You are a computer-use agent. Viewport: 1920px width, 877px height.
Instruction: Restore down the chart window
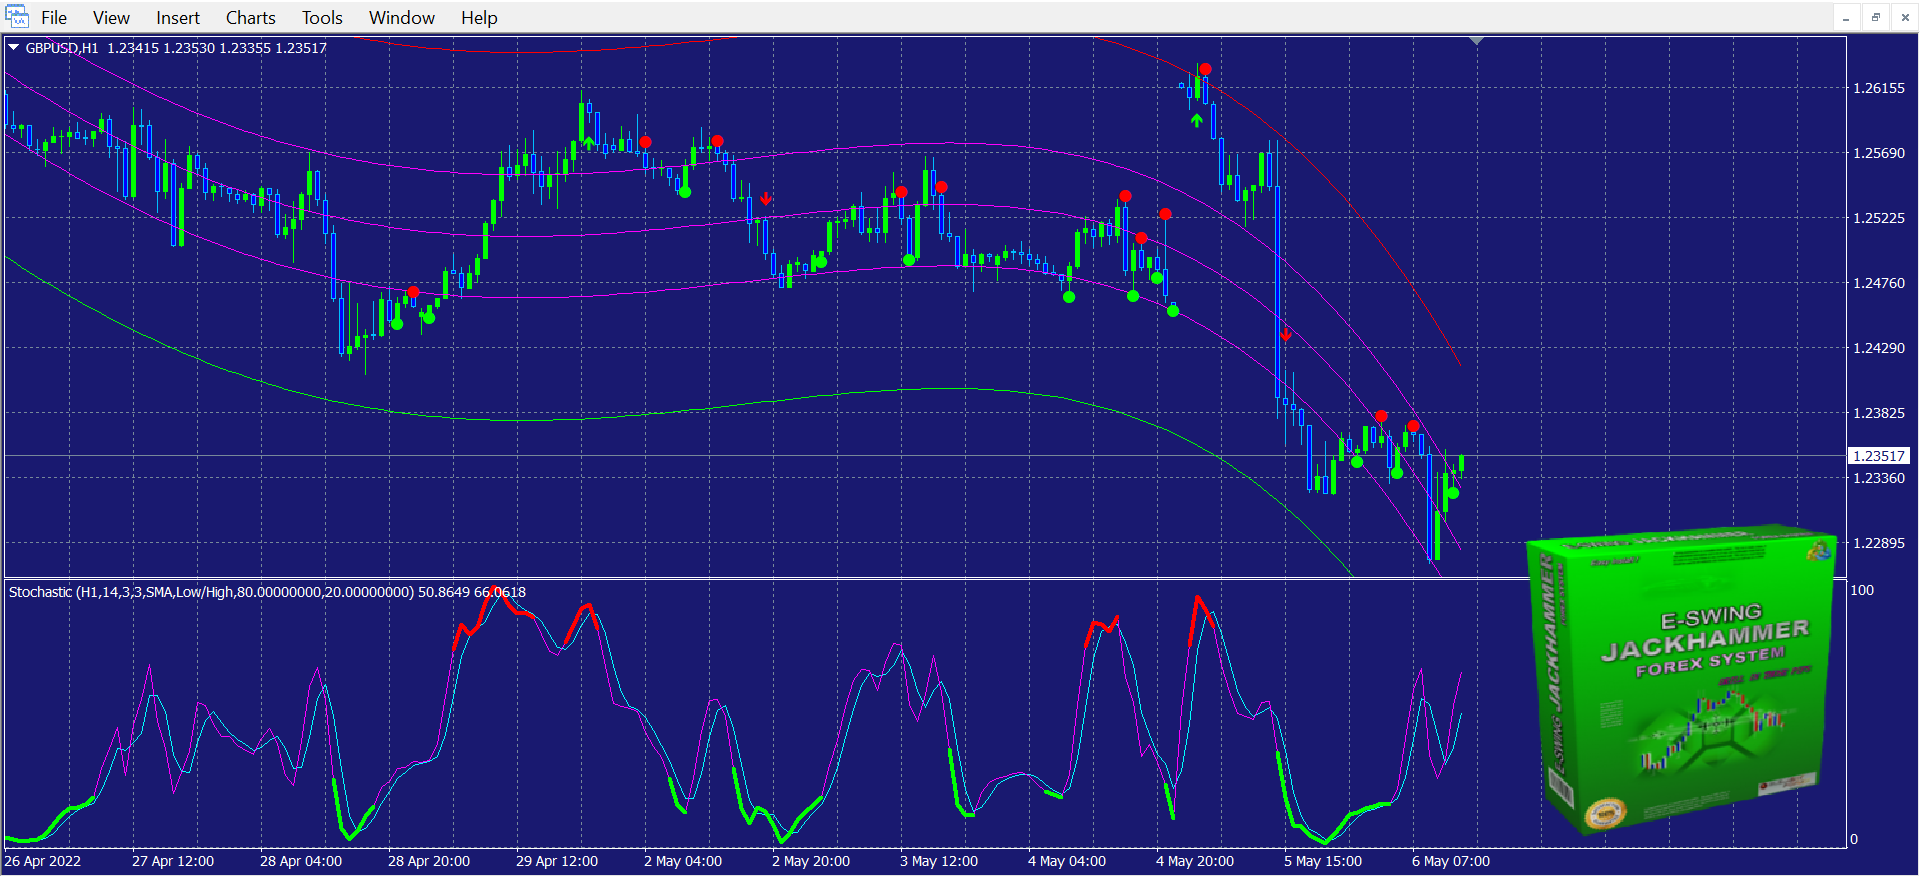(x=1876, y=18)
